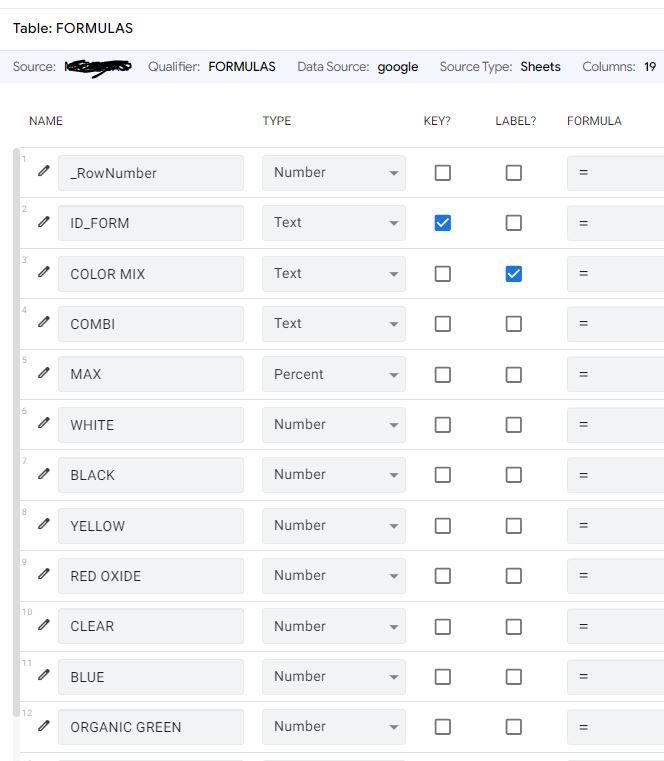
Task: Click pencil icon for ORGANIC GREEN
Action: click(44, 725)
